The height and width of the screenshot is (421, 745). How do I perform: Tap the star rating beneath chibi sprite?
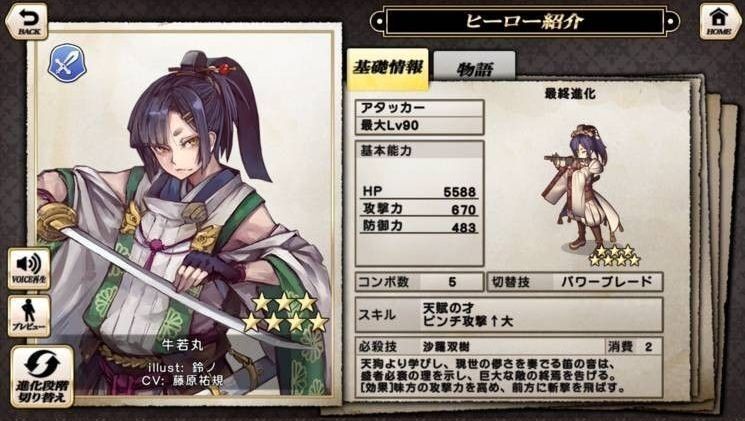(x=614, y=255)
